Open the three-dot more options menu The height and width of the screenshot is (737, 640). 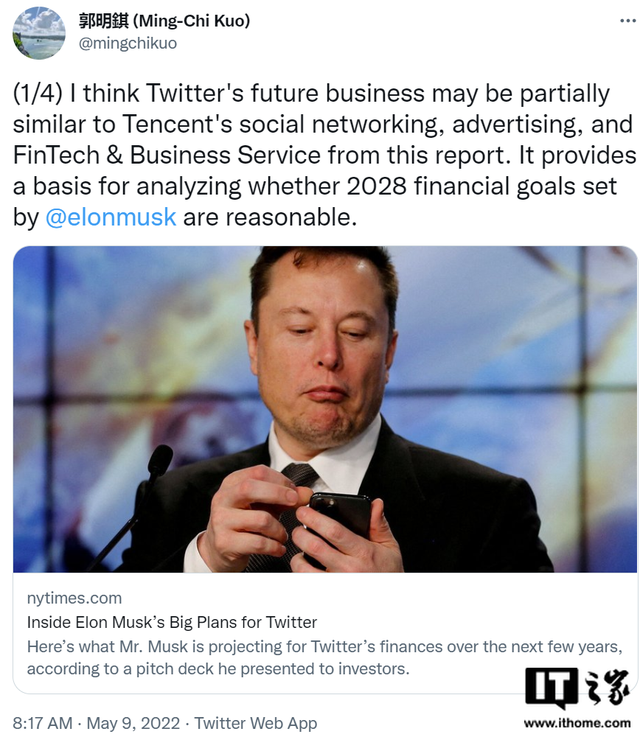point(628,21)
